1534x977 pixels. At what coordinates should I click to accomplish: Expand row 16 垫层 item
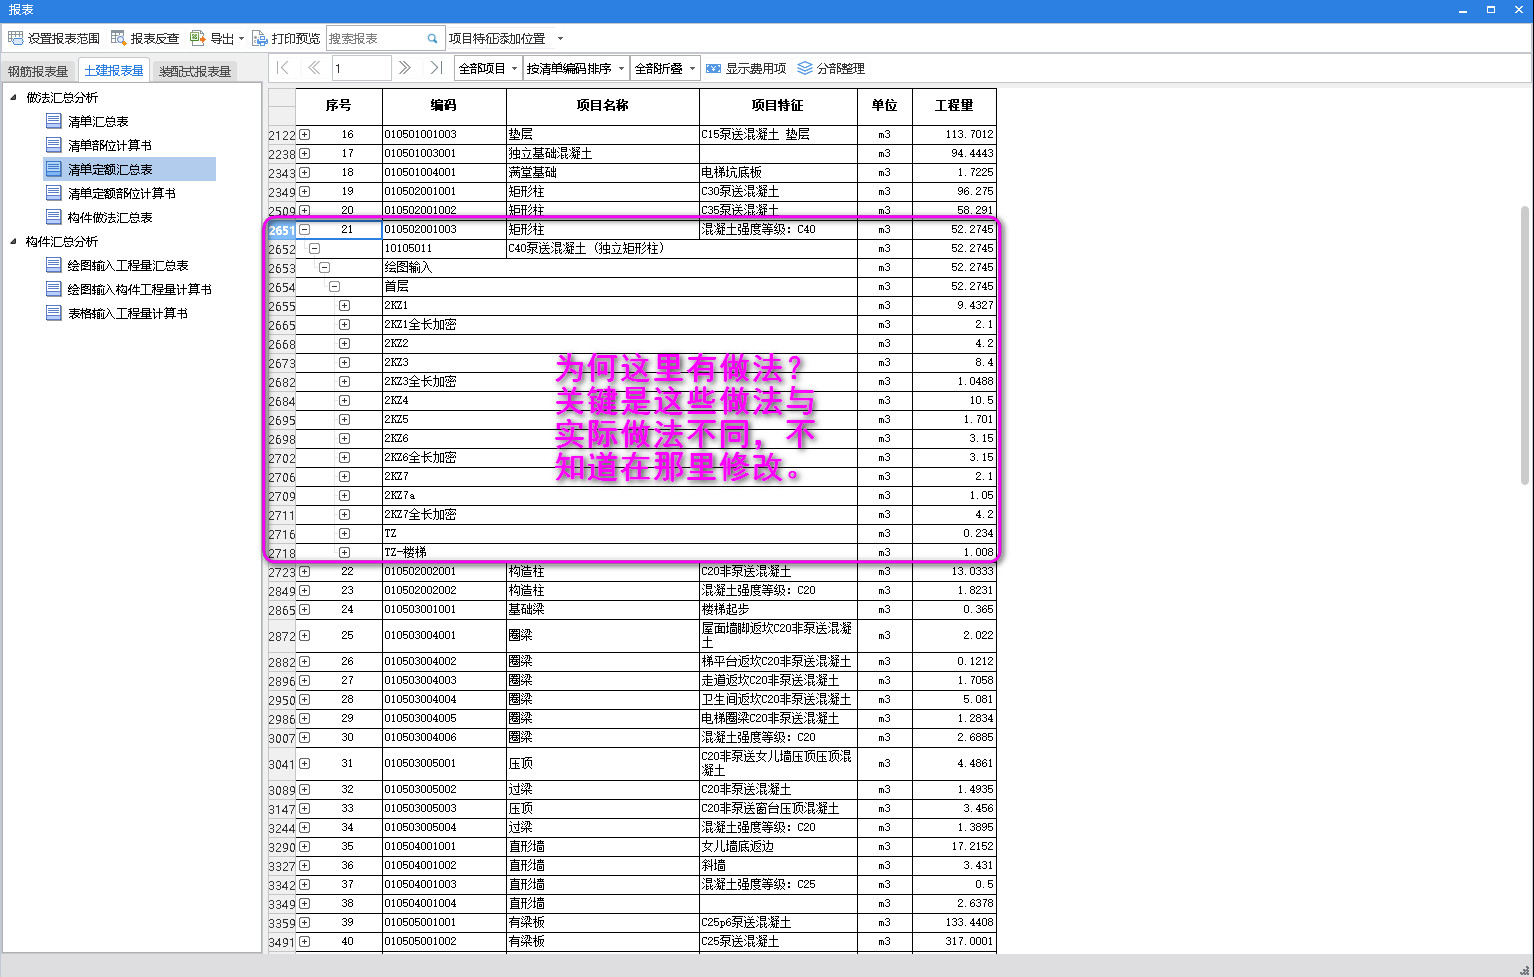click(x=305, y=134)
